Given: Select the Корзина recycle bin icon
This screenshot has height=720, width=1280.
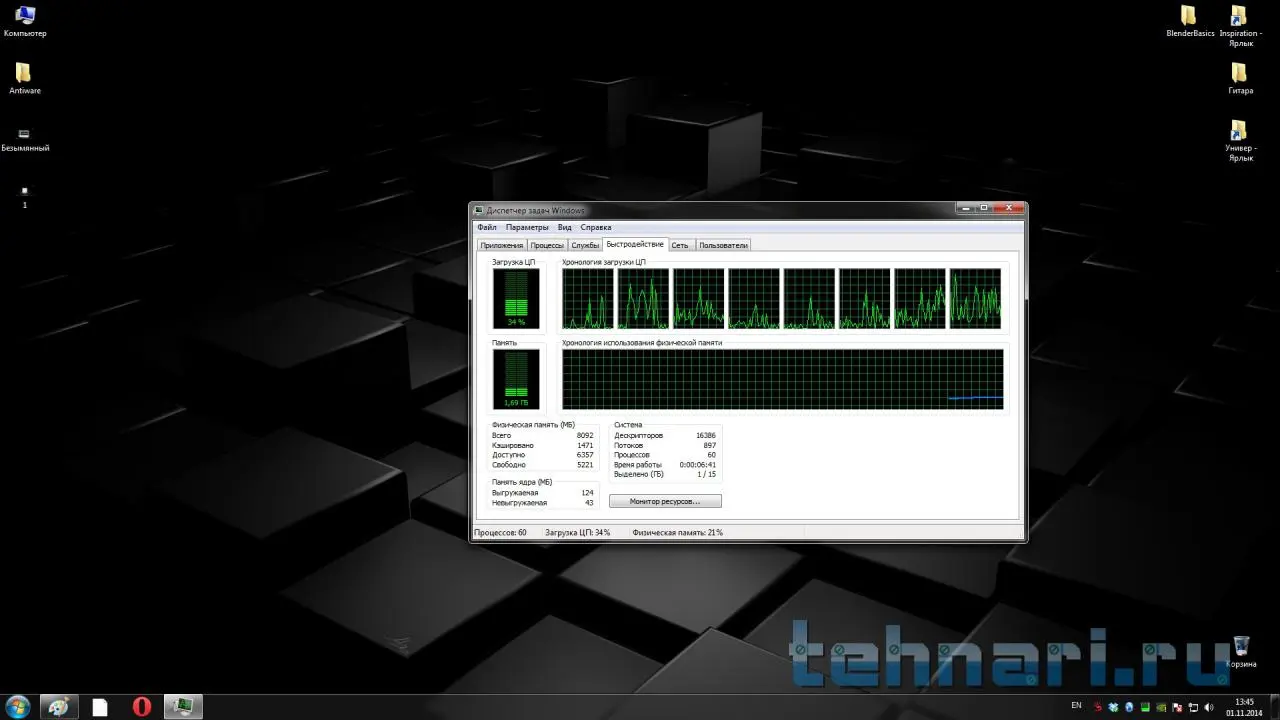Looking at the screenshot, I should 1241,651.
